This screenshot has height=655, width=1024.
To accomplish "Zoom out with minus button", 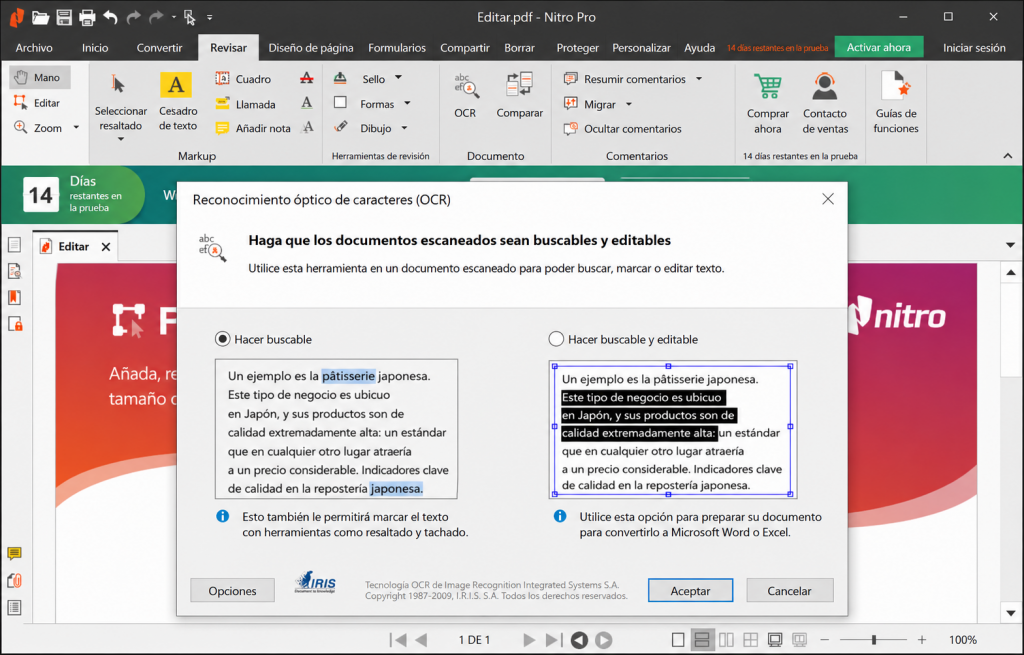I will pyautogui.click(x=825, y=640).
